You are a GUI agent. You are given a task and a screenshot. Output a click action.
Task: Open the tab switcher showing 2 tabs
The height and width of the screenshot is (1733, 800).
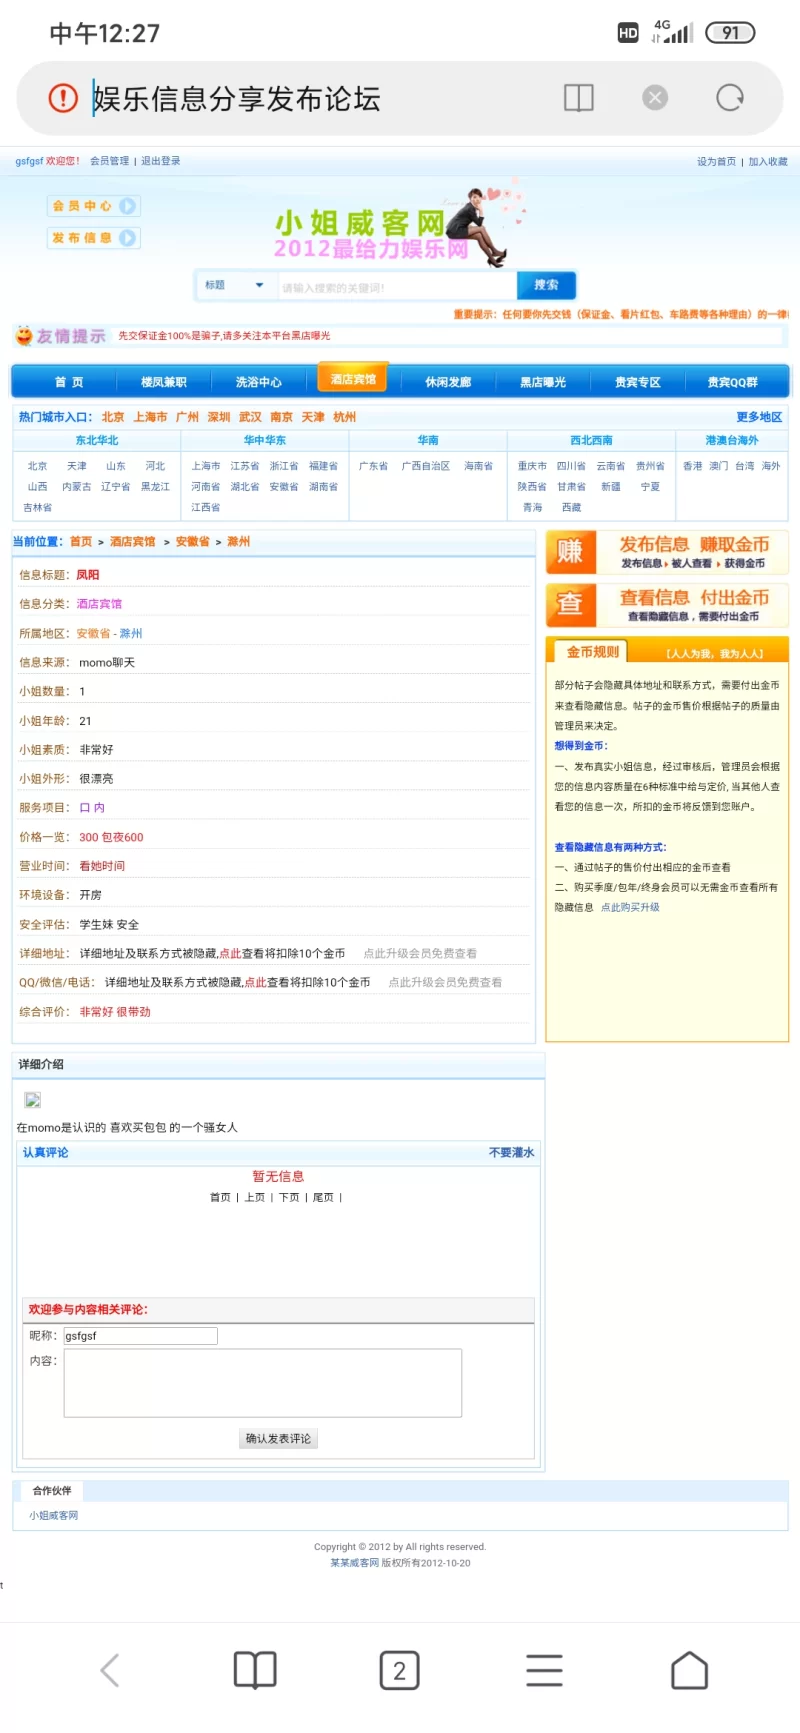[x=399, y=1670]
